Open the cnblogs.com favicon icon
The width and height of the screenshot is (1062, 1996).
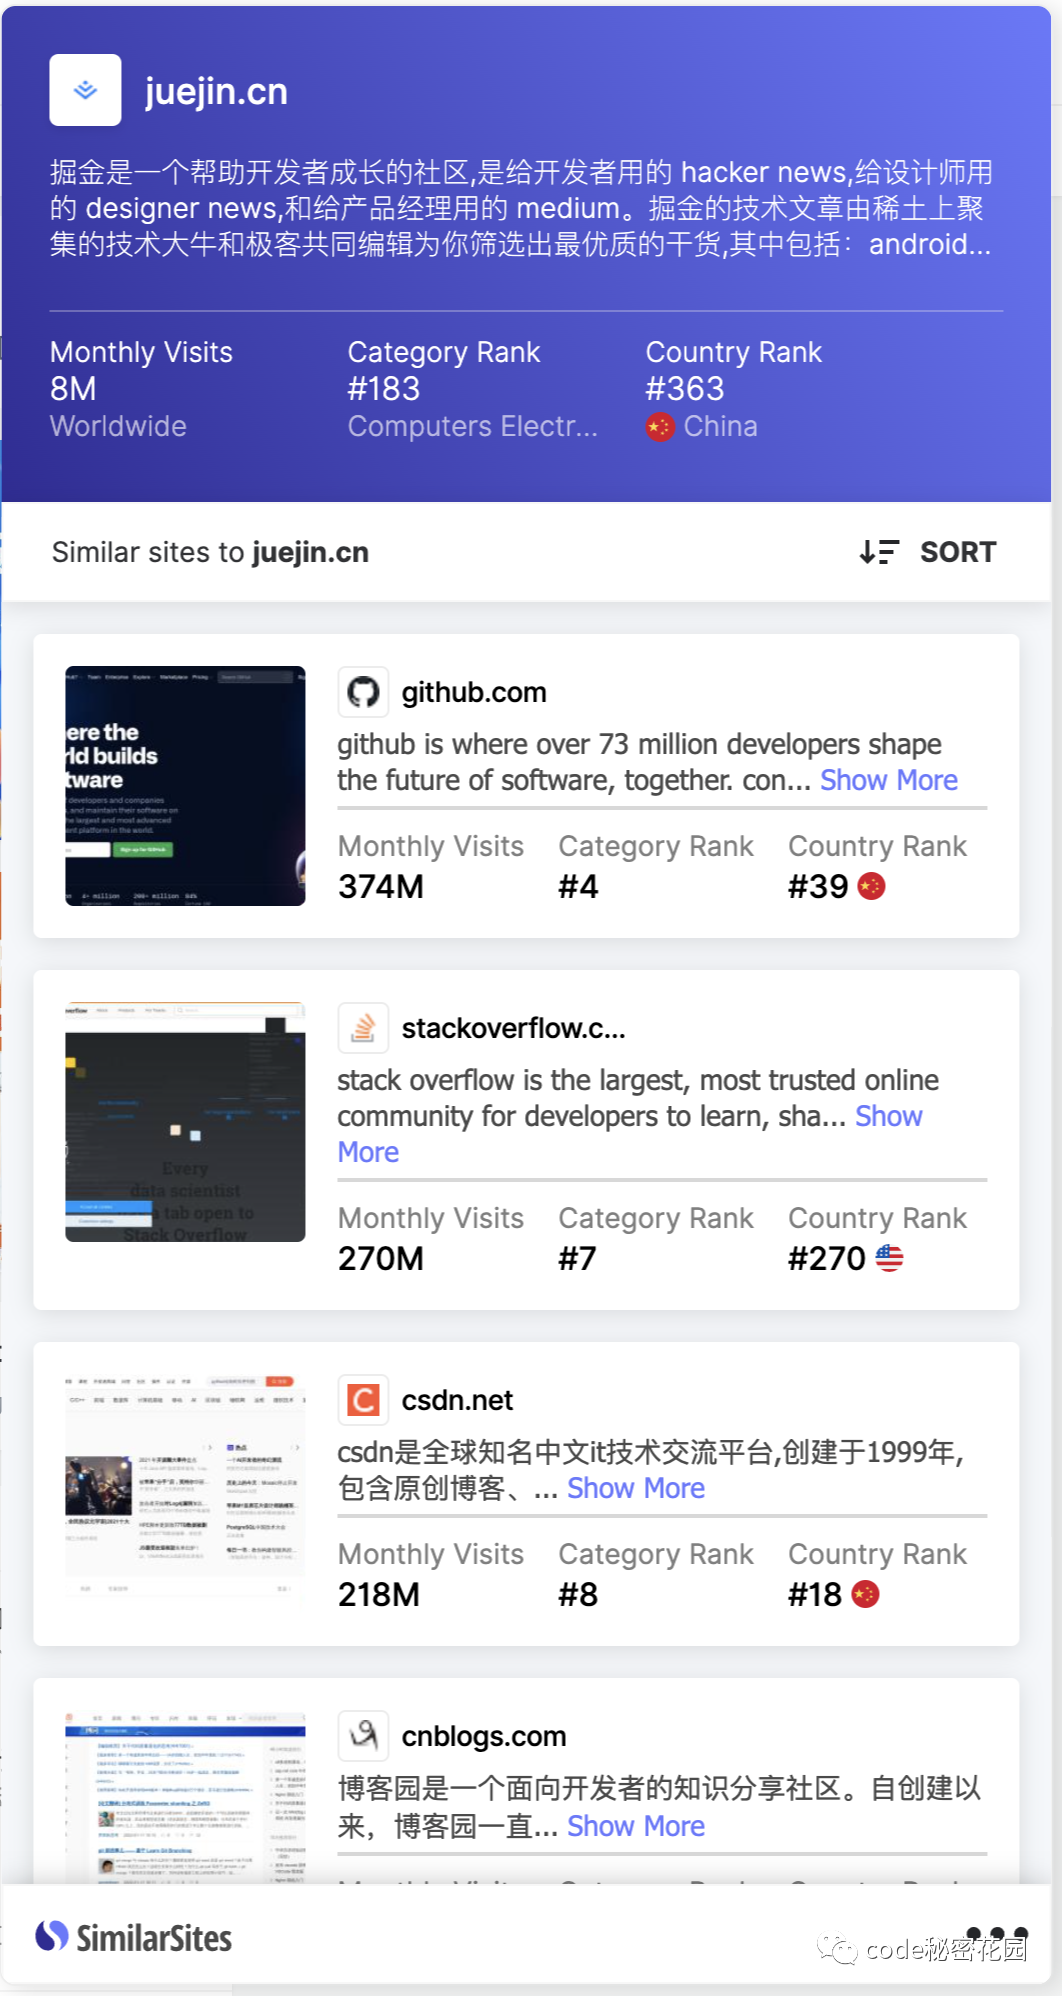point(363,1736)
